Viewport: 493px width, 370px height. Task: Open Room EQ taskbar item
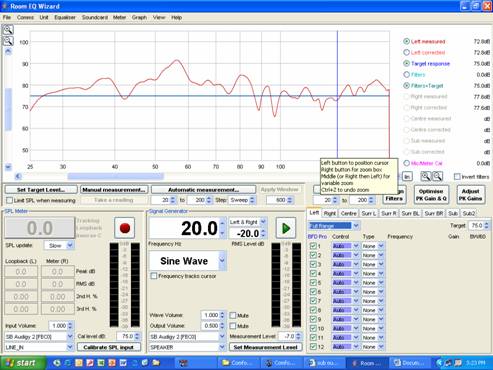click(367, 363)
